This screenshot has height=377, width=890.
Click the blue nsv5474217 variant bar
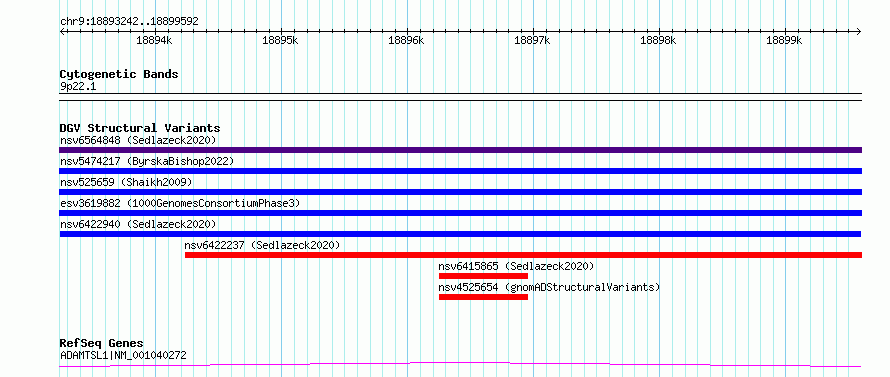point(460,171)
